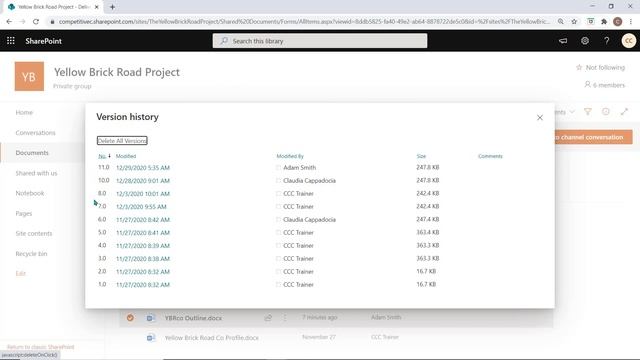
Task: Open the filter pane funnel icon
Action: 588,111
